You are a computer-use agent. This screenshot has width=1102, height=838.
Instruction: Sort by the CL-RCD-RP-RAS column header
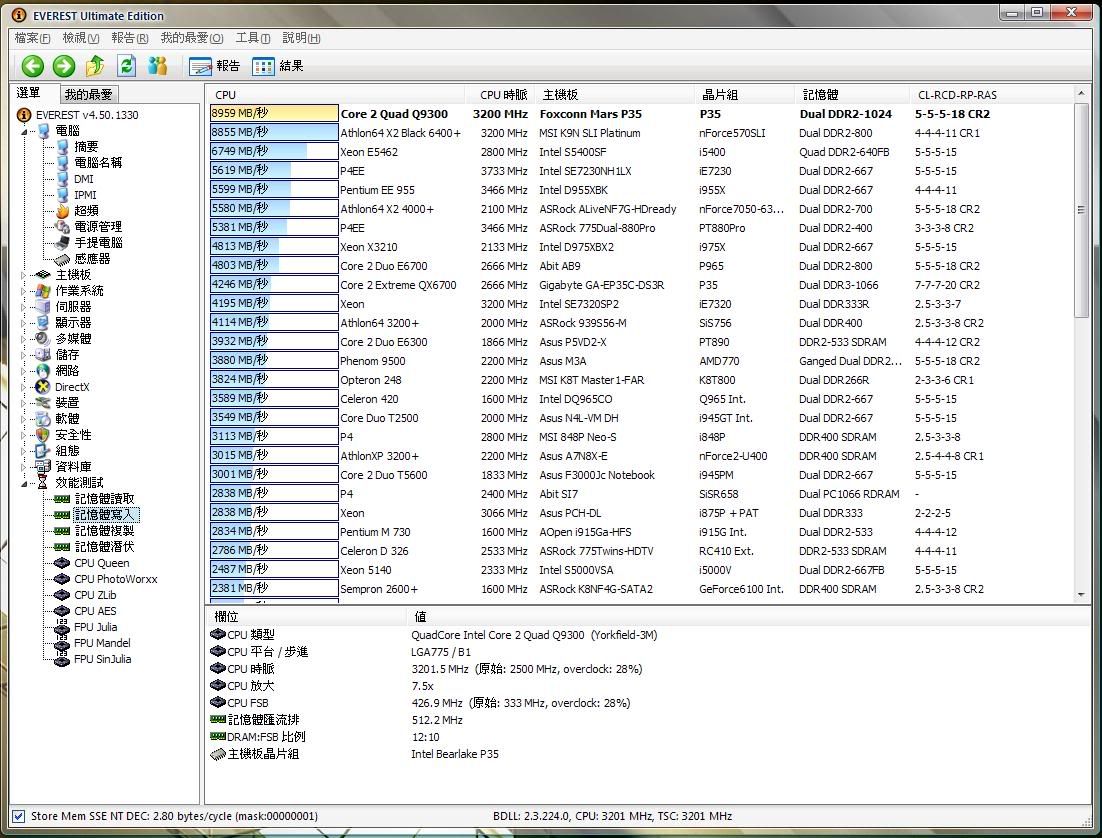point(990,95)
